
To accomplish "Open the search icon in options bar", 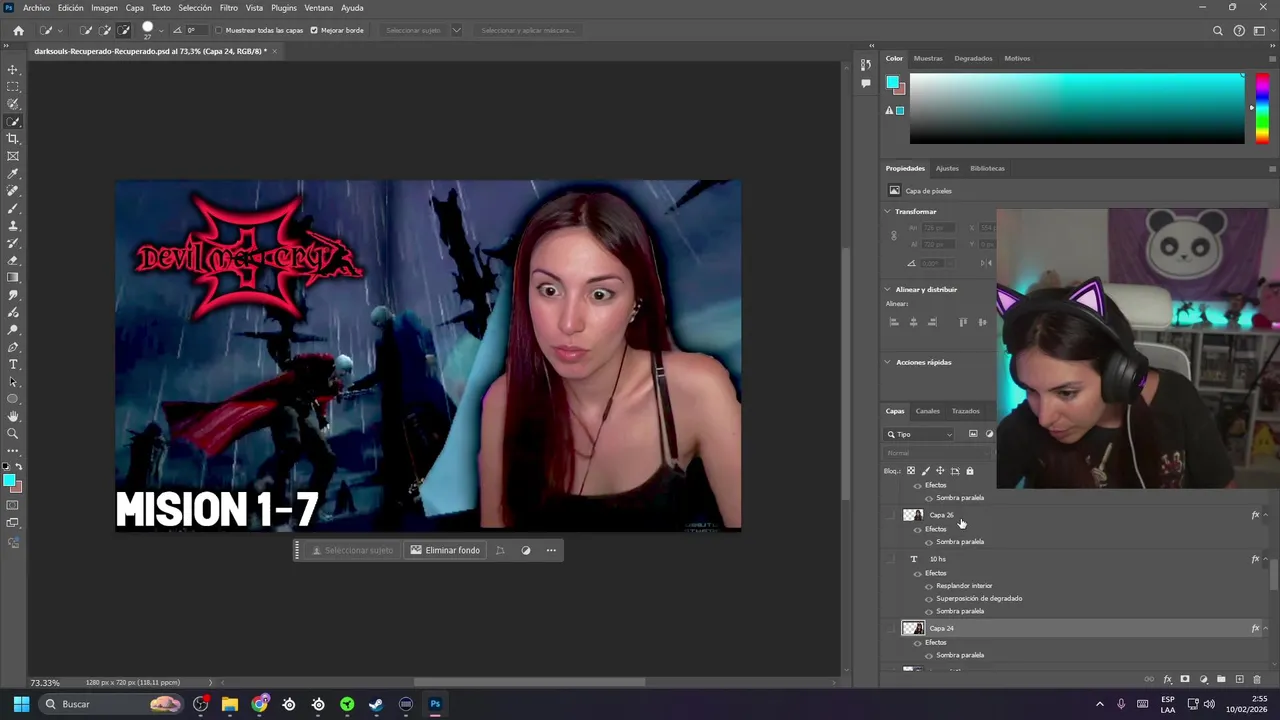I will pyautogui.click(x=1217, y=31).
